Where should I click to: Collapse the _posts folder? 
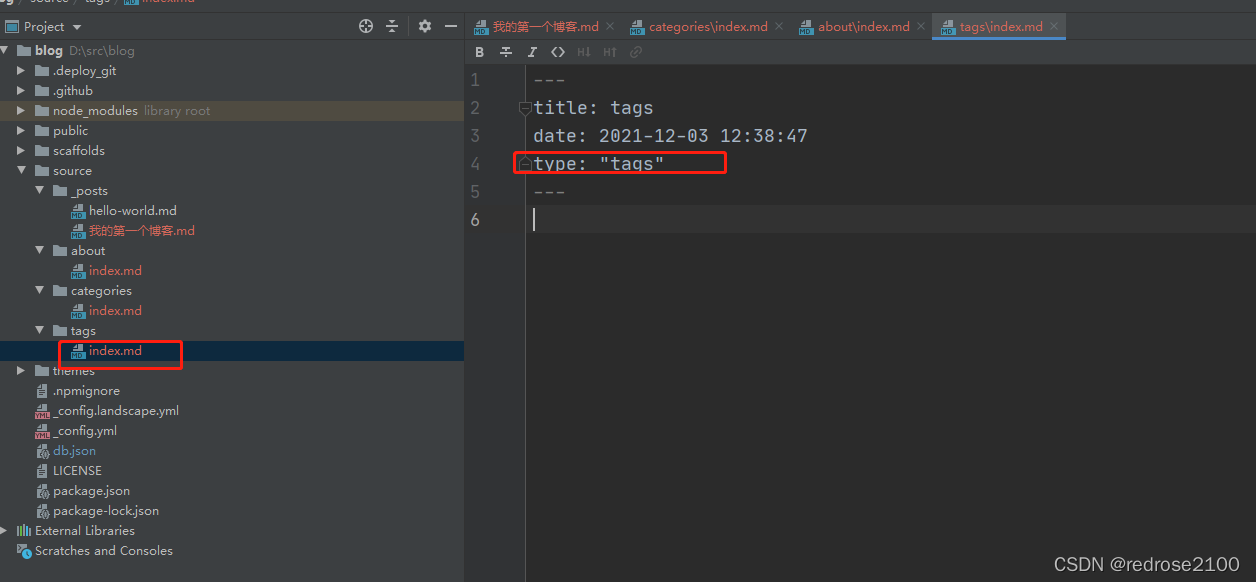point(40,191)
